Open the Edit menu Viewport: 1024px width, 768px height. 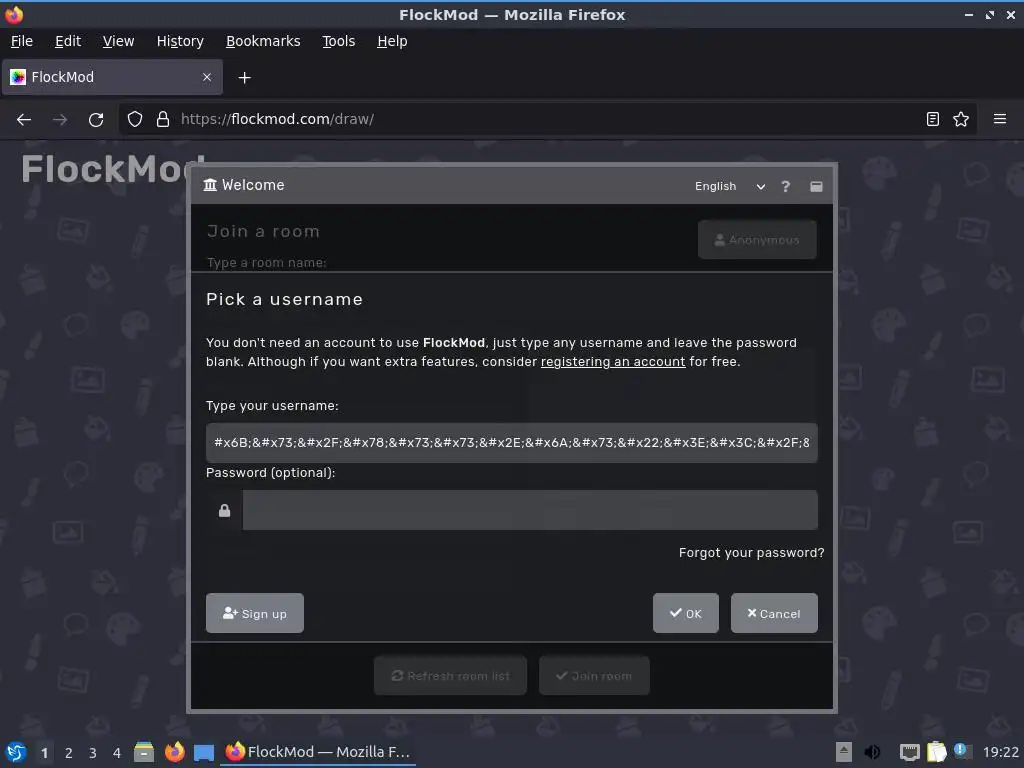[68, 41]
